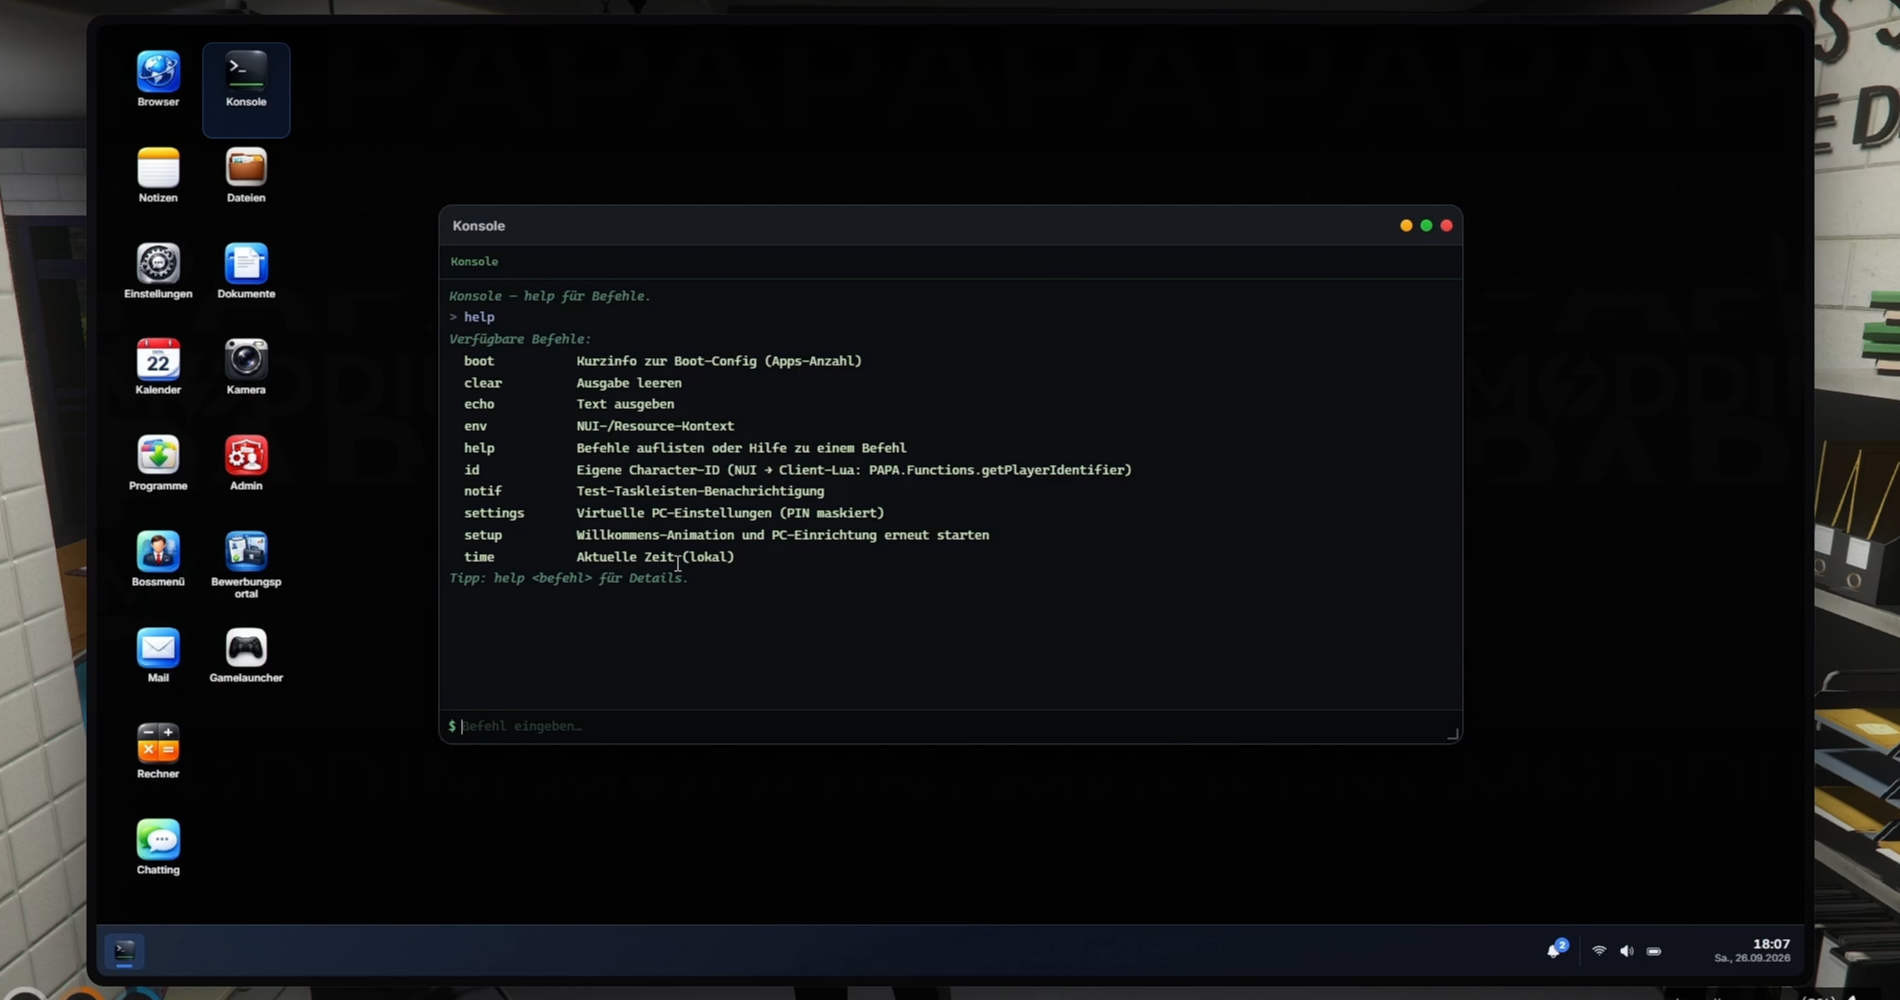Open the notifications bell in the taskbar
This screenshot has height=1000, width=1900.
tap(1555, 950)
